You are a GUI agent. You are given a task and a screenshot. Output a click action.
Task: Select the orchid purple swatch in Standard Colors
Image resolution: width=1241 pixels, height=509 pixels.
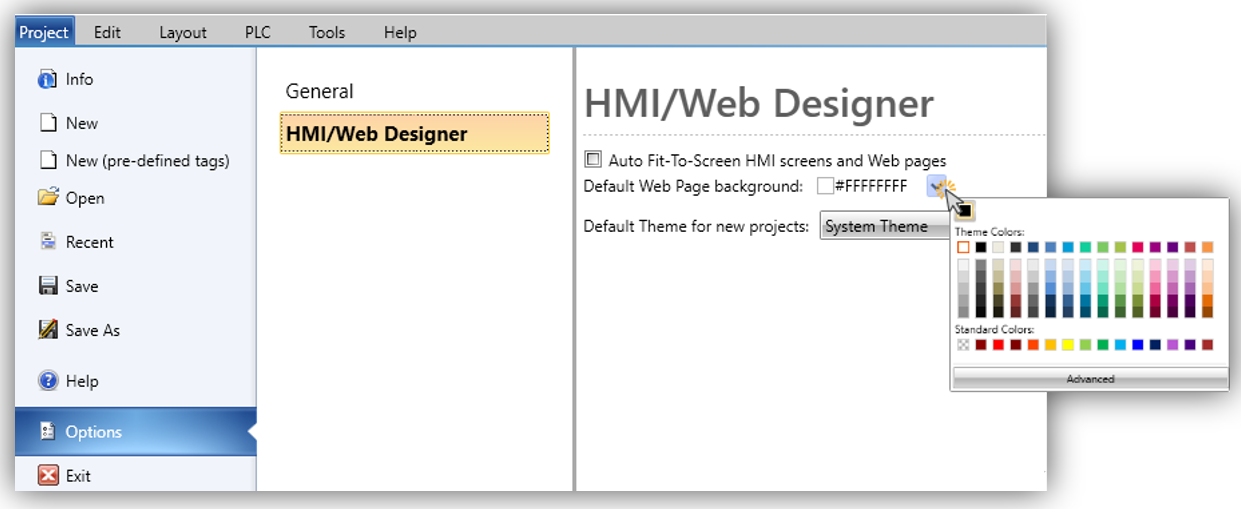click(1172, 345)
